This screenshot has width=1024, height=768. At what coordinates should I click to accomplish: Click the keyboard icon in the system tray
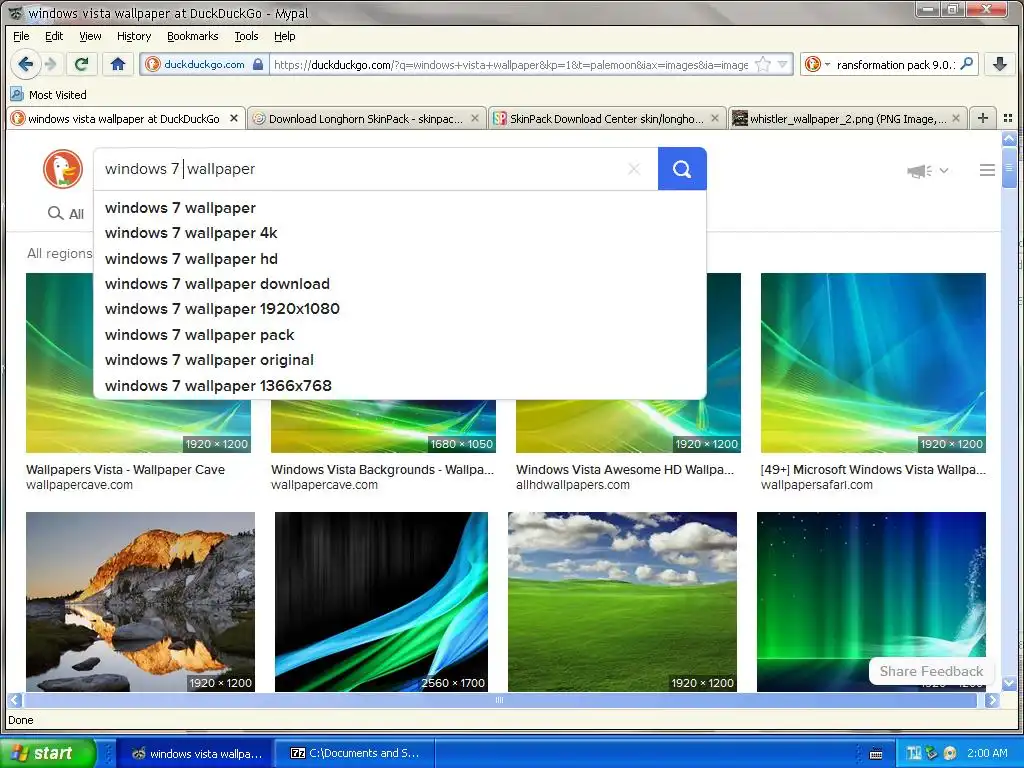click(x=876, y=754)
